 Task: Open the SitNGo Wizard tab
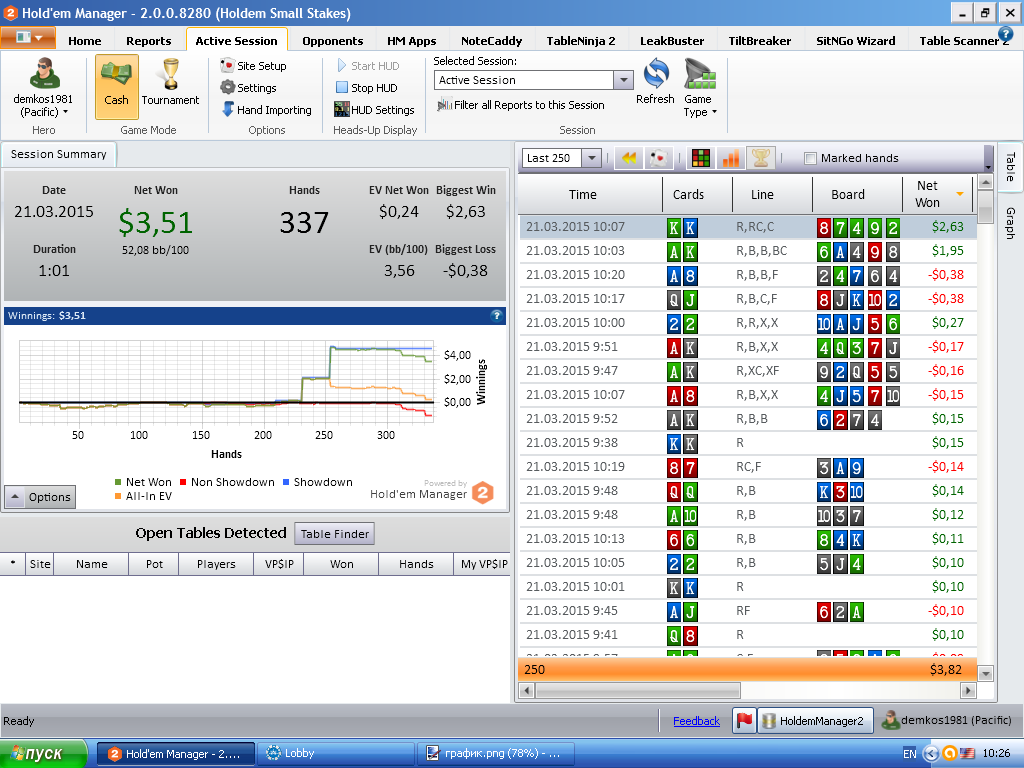(x=855, y=40)
